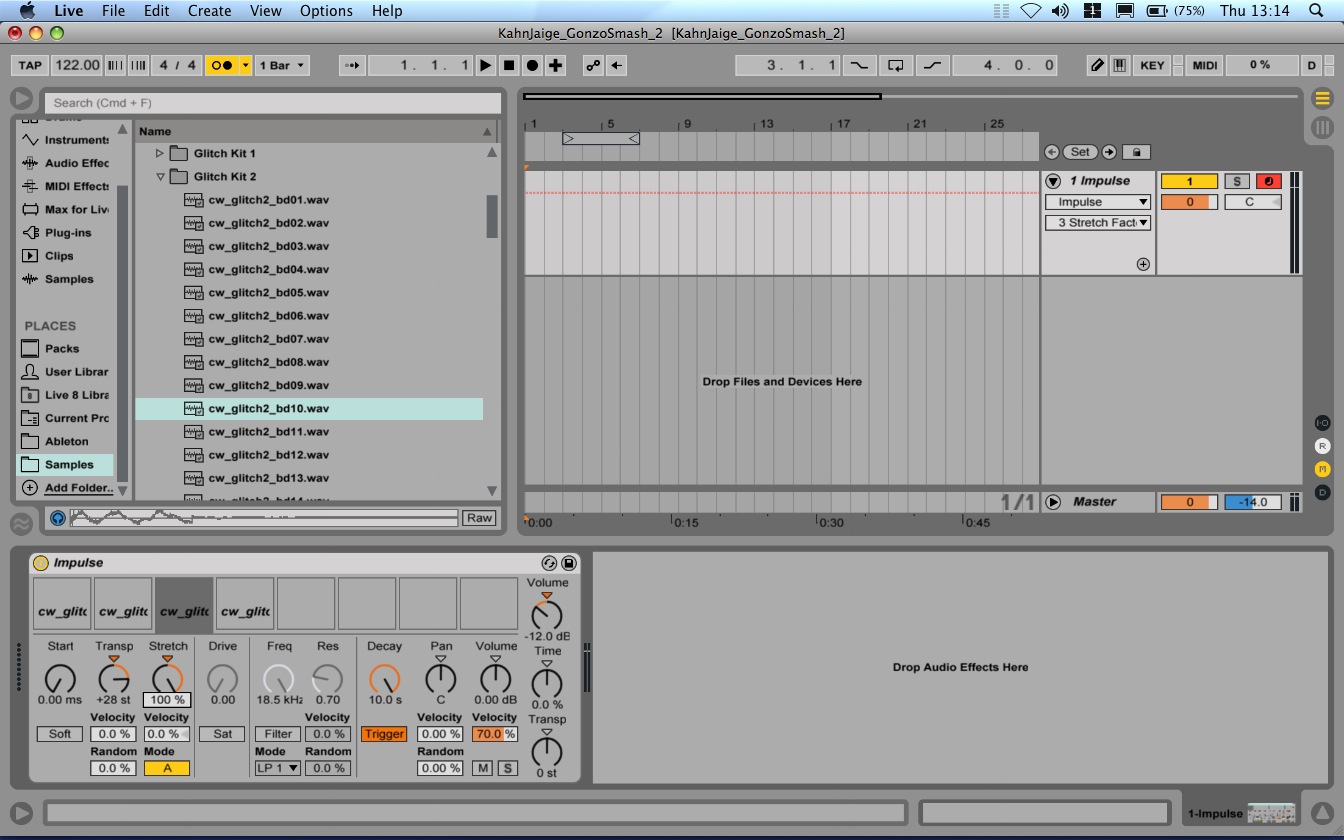Open the LP 1 filter mode dropdown
This screenshot has width=1344, height=840.
[x=277, y=768]
